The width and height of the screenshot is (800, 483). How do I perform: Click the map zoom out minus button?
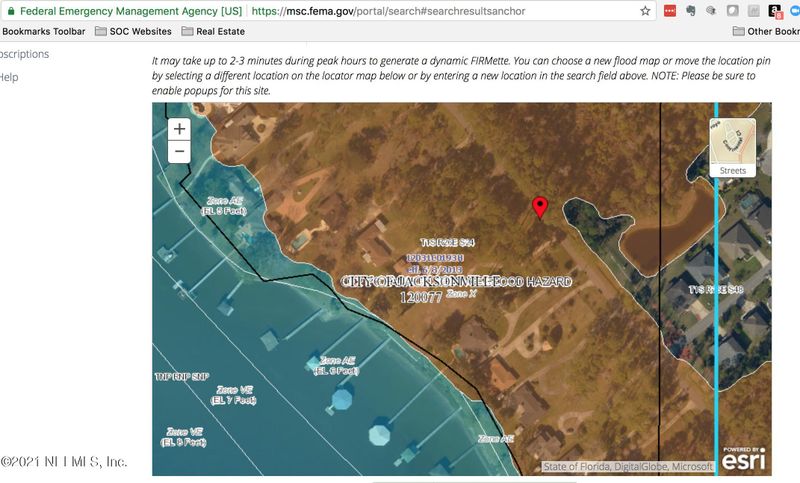pos(179,151)
